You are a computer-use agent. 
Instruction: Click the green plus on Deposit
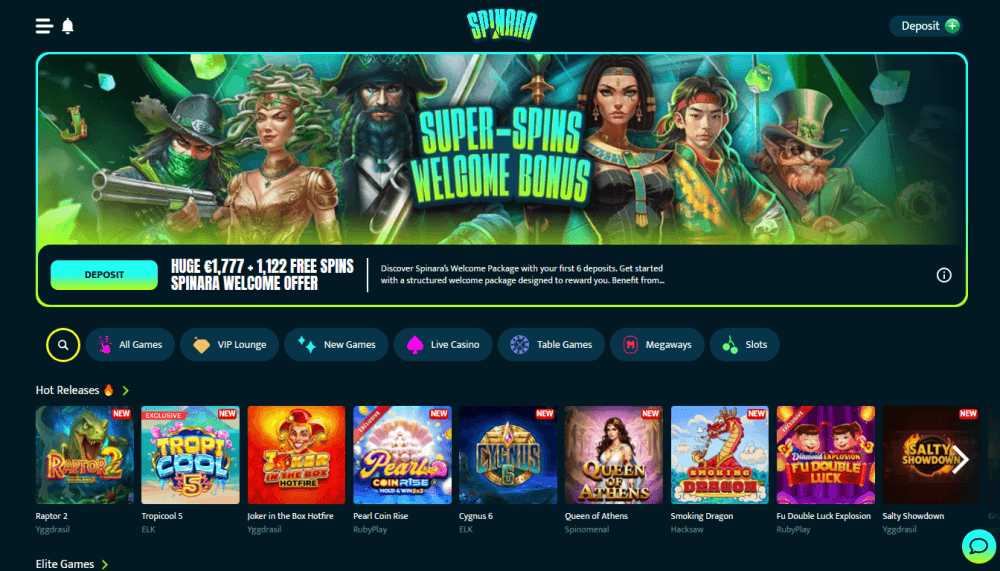click(x=952, y=26)
